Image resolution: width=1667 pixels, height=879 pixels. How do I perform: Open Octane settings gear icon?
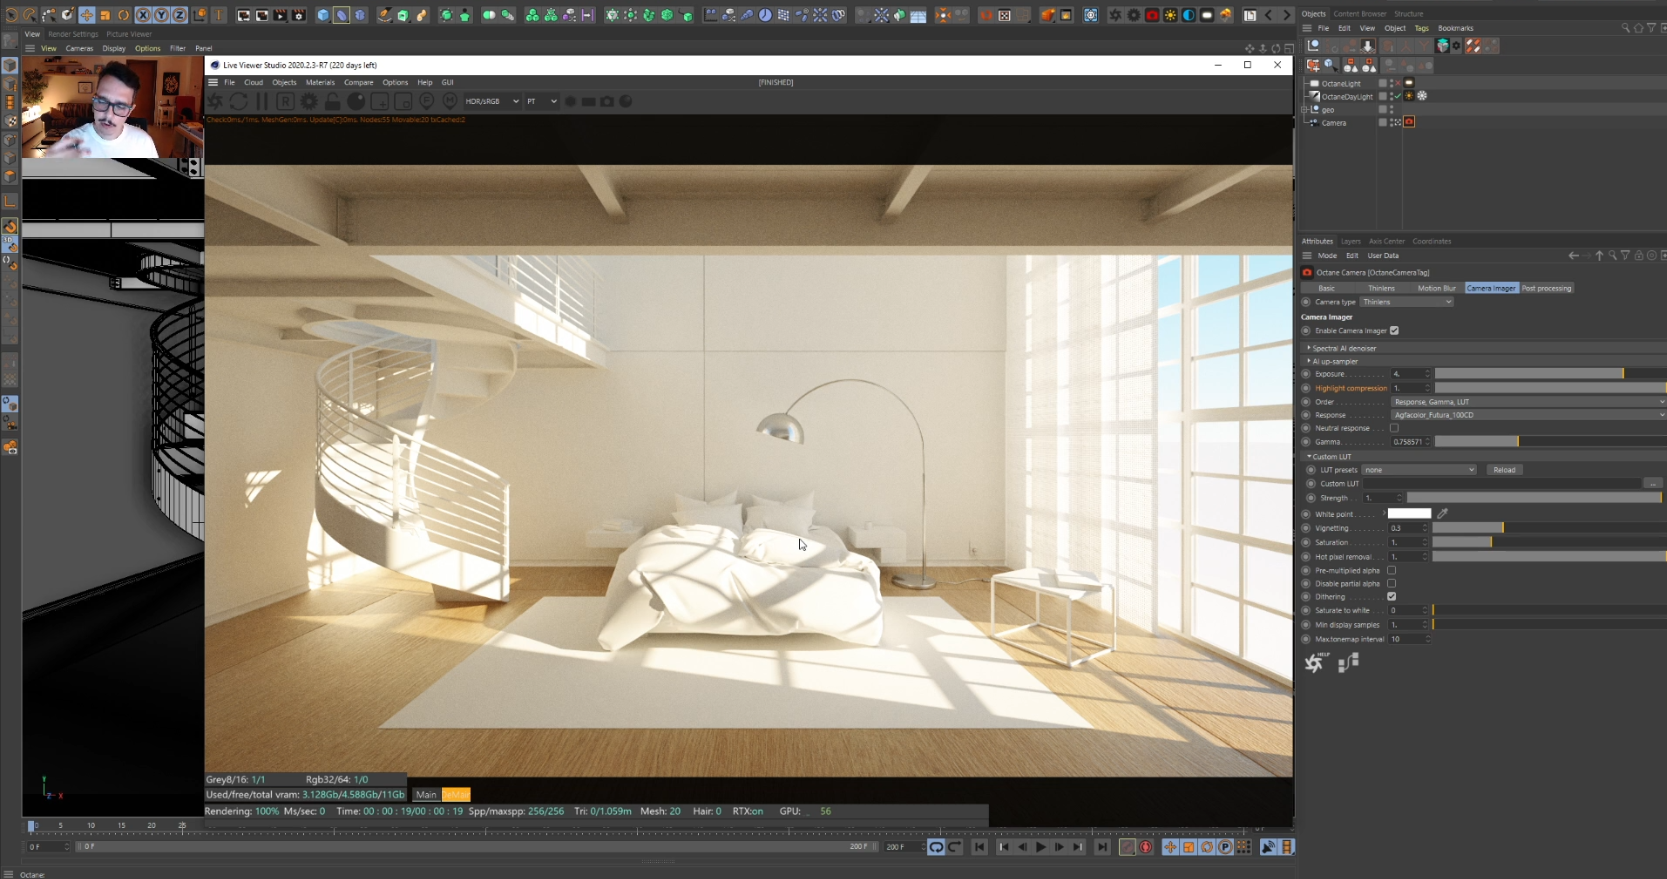(x=309, y=101)
